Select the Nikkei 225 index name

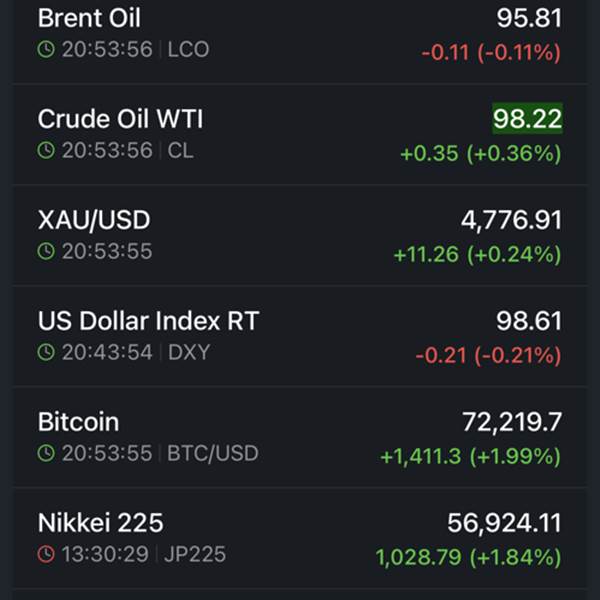(100, 522)
